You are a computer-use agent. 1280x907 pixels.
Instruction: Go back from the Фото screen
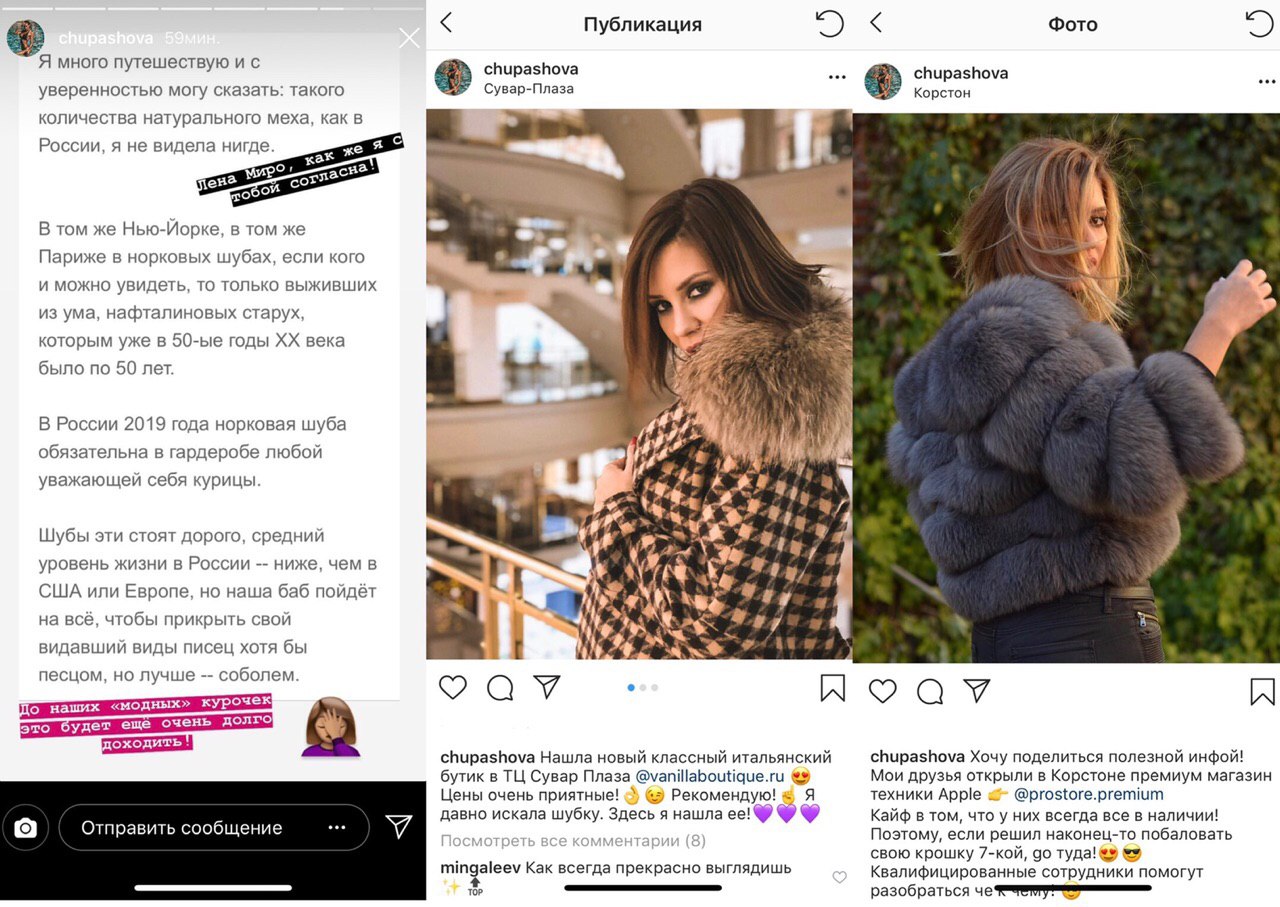coord(876,23)
